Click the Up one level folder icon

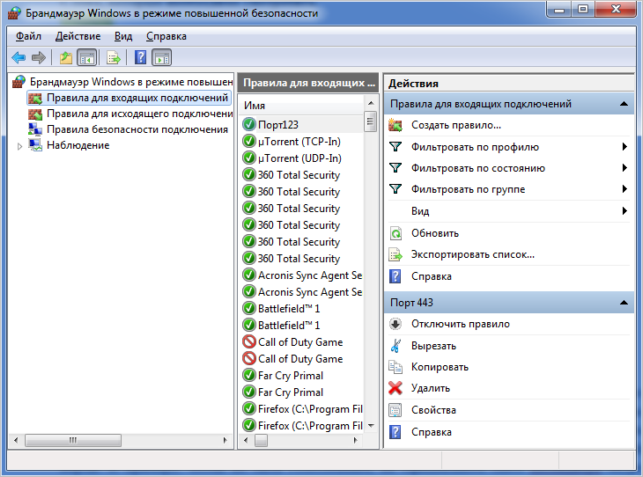pyautogui.click(x=66, y=58)
